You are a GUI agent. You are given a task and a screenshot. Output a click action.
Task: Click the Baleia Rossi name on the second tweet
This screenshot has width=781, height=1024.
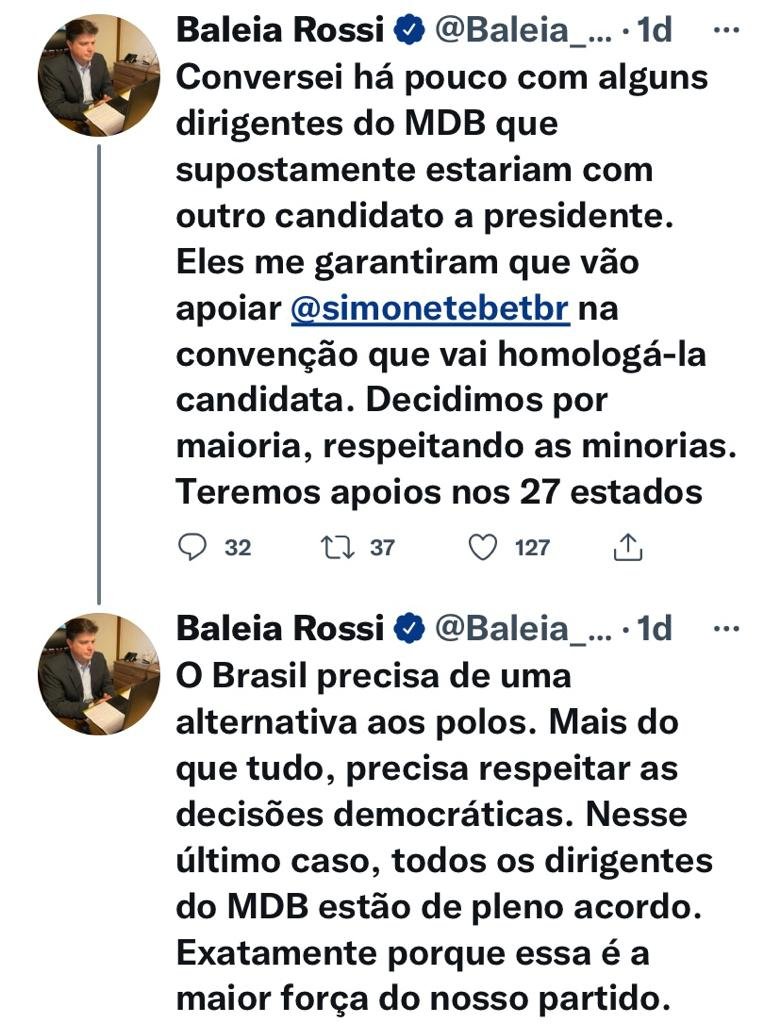280,629
